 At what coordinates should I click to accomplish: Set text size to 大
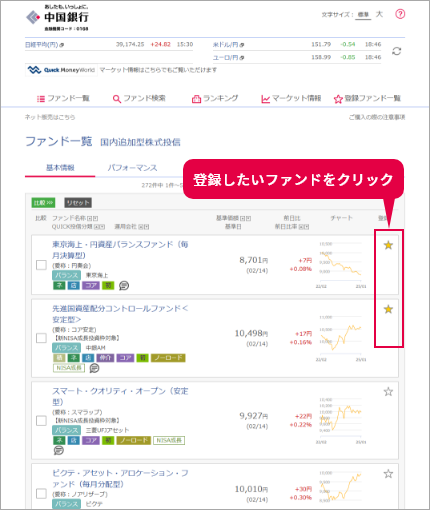(x=379, y=14)
